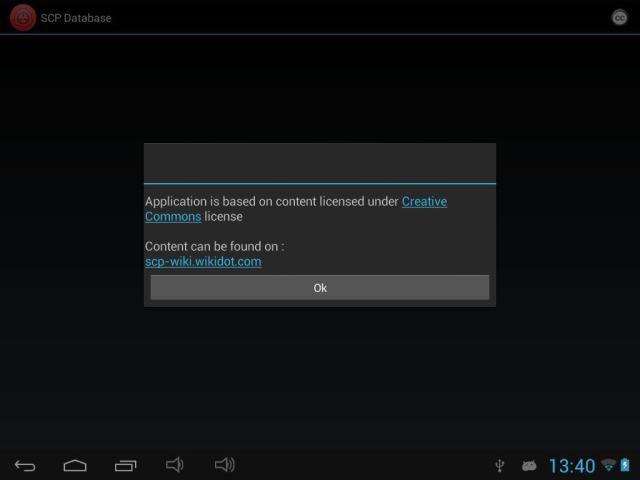Tap the Android debugging notification icon
This screenshot has width=640, height=480.
[x=529, y=466]
